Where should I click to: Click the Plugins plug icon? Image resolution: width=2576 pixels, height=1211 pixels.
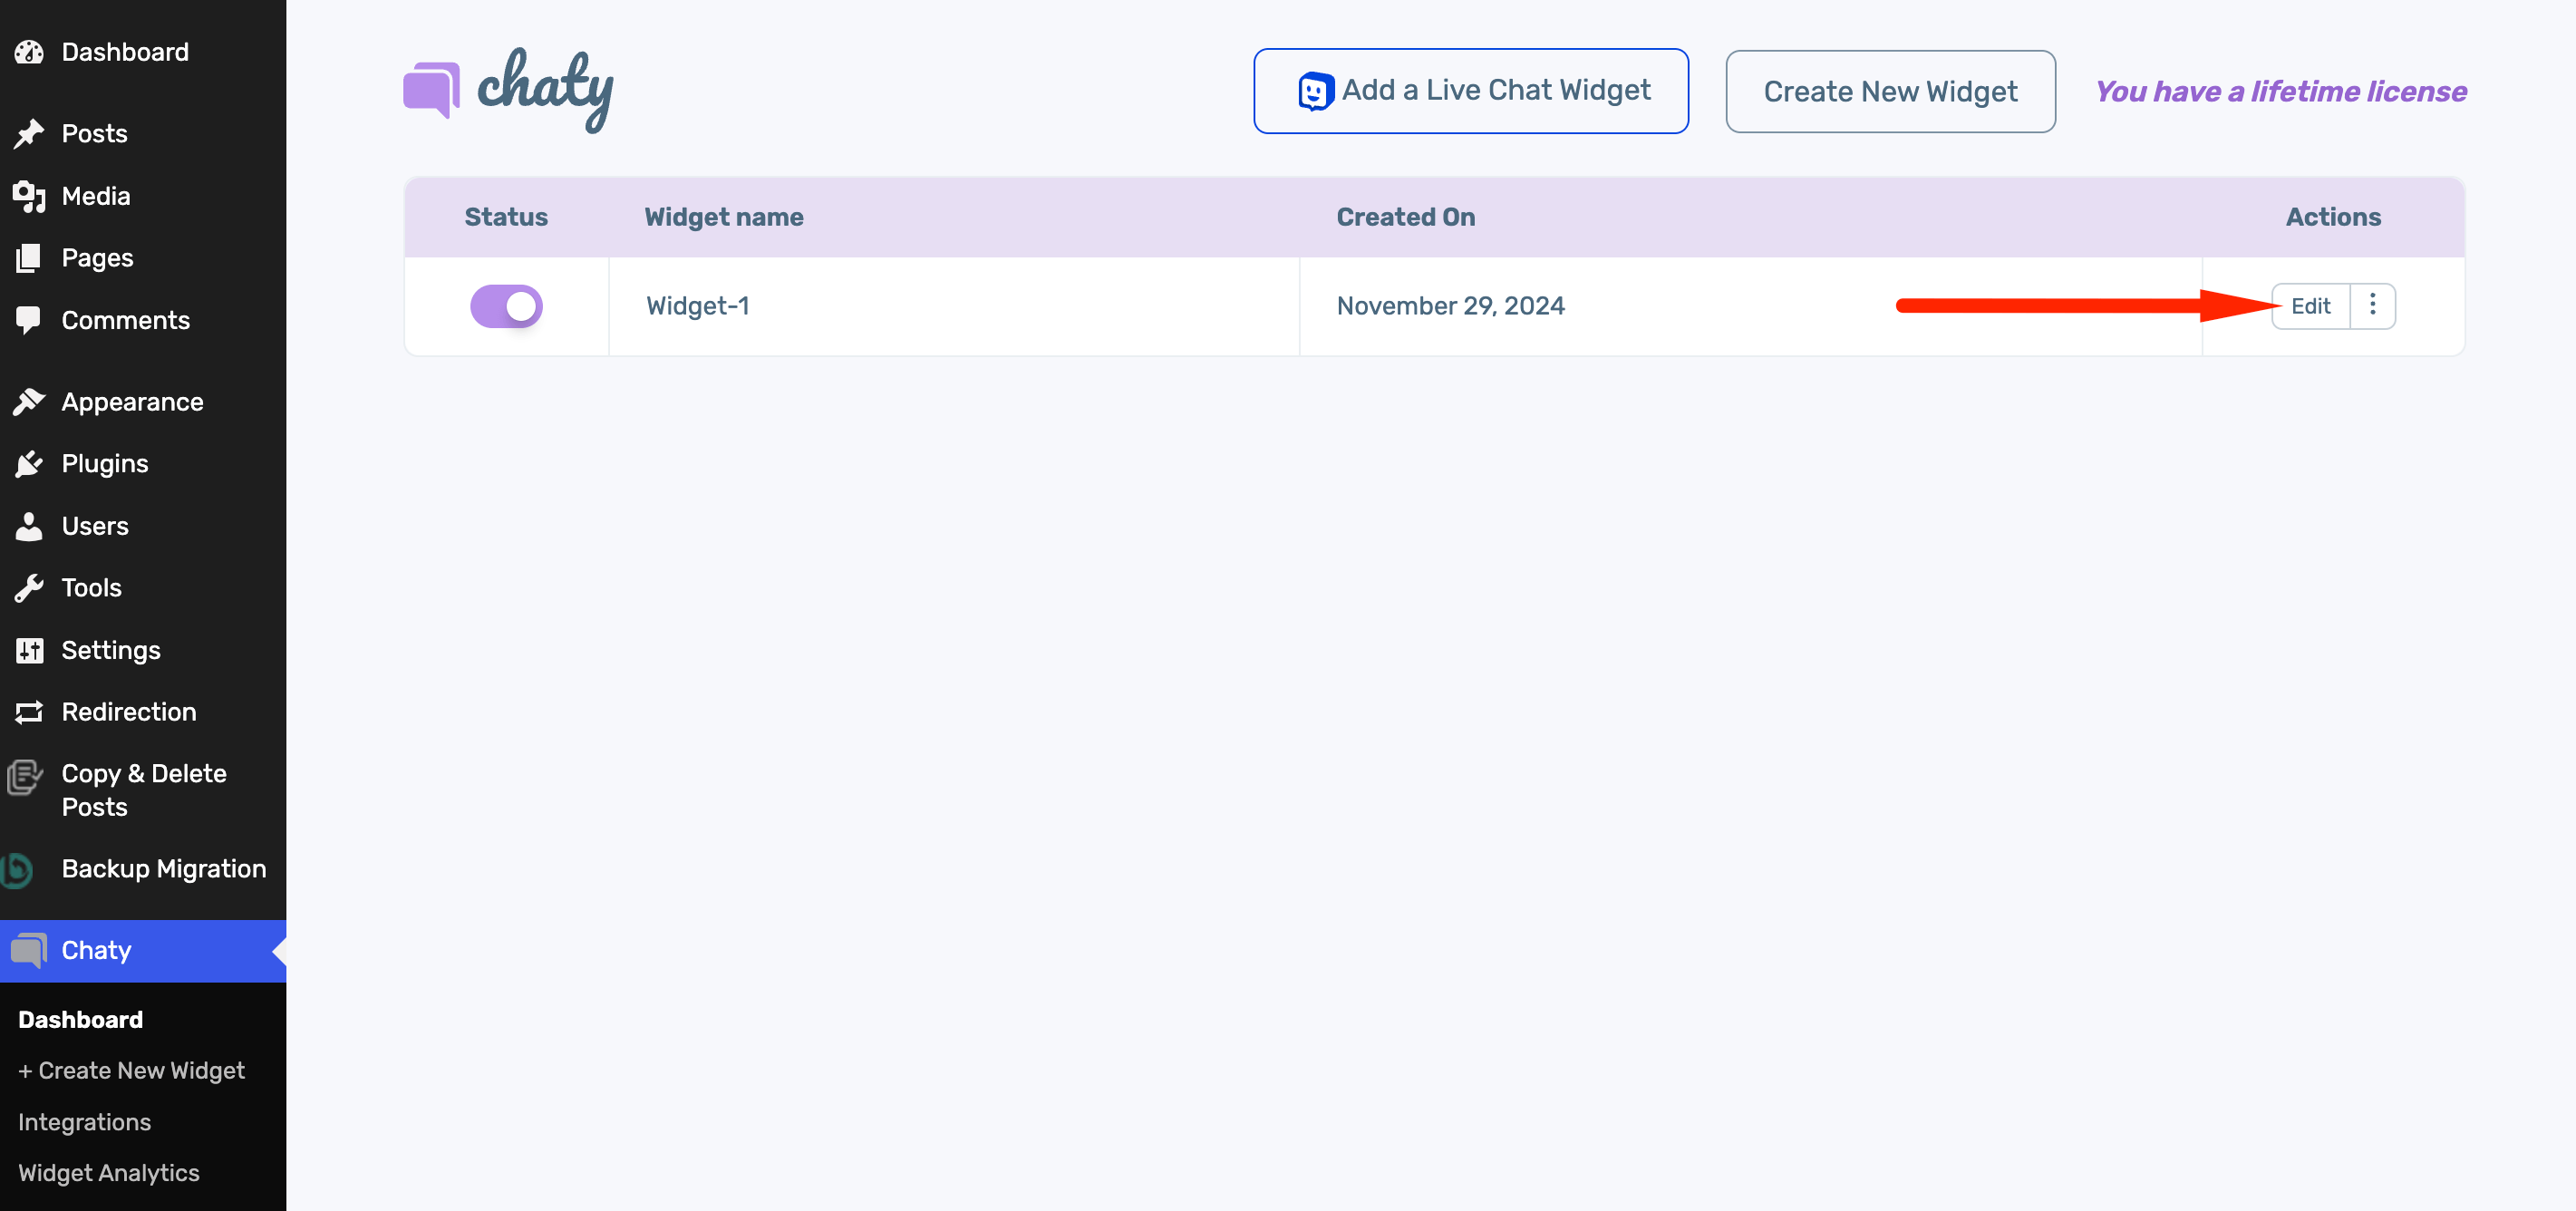coord(29,463)
